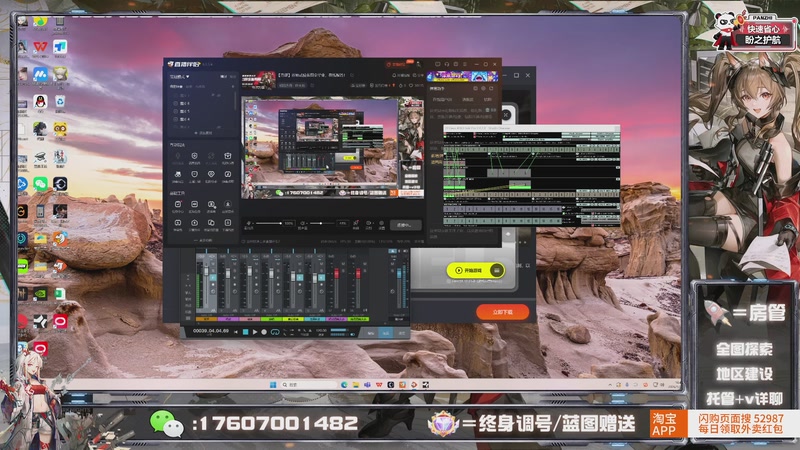
Task: Click the heart-diamond tool icon in streaming app
Action: (x=211, y=174)
